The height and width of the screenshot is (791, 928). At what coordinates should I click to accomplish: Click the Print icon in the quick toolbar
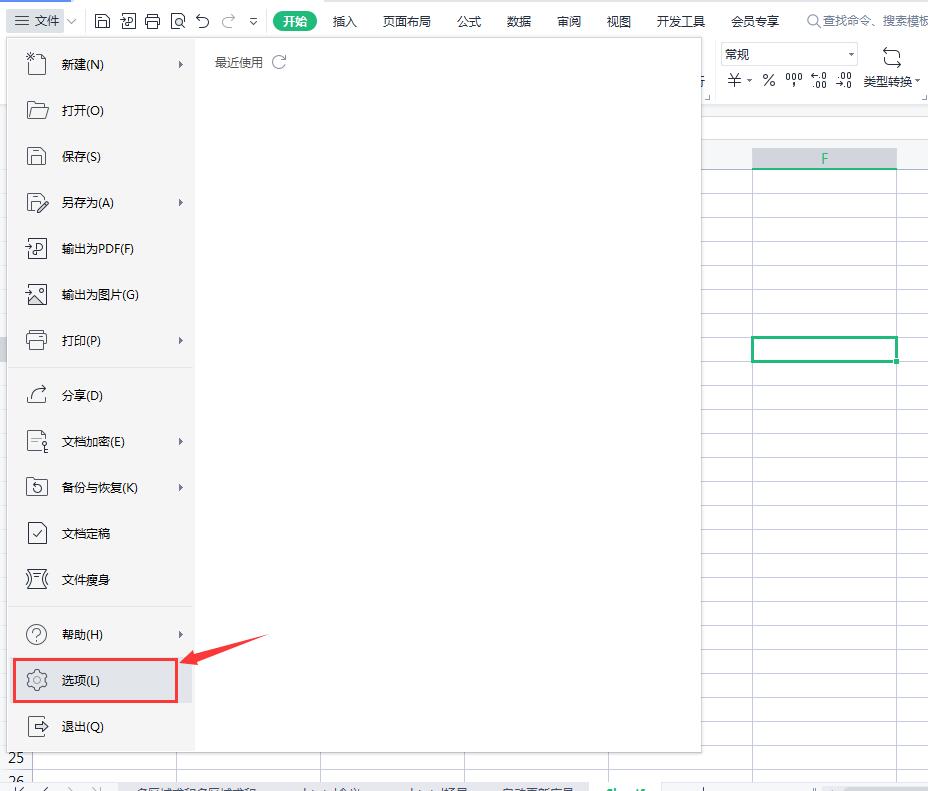pos(153,22)
